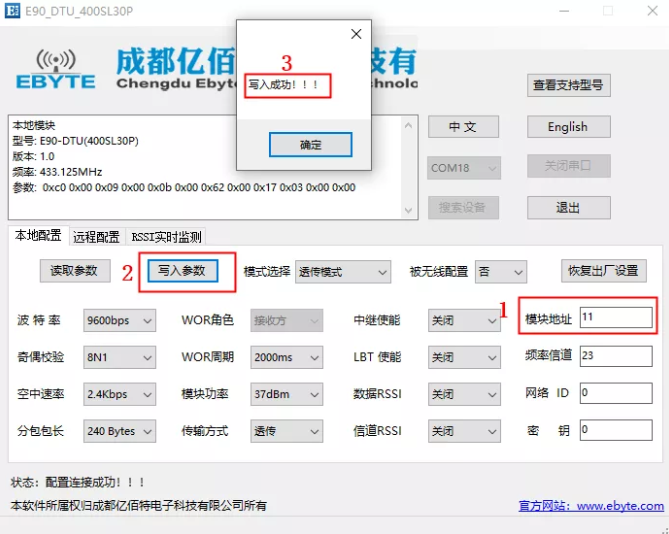Switch to the 远程配置 tab
This screenshot has width=669, height=534.
[96, 237]
